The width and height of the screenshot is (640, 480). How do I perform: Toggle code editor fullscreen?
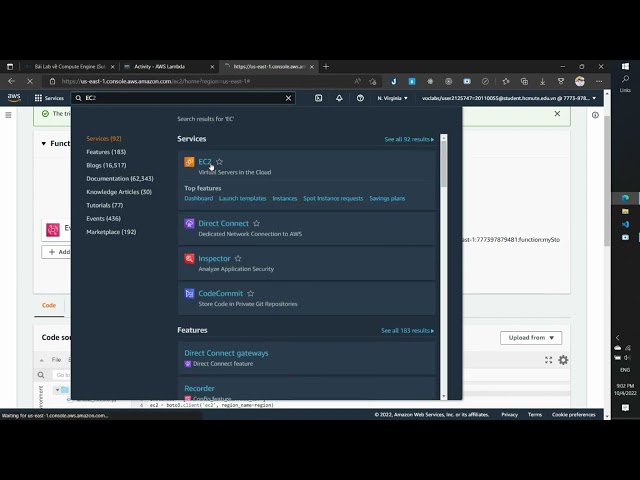[x=548, y=360]
